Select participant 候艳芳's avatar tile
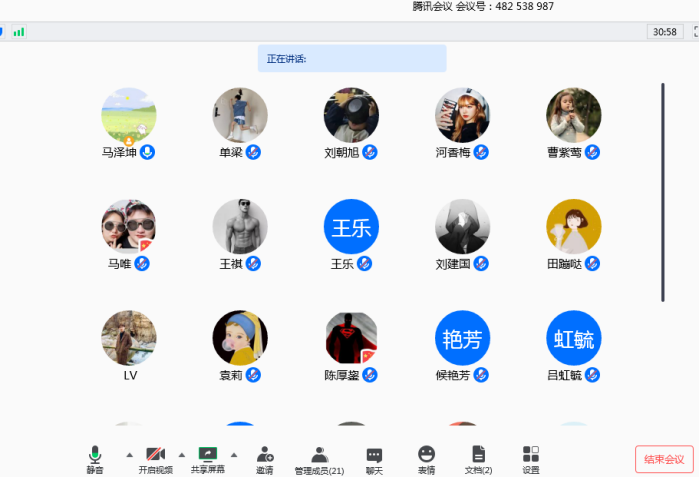 (x=462, y=338)
